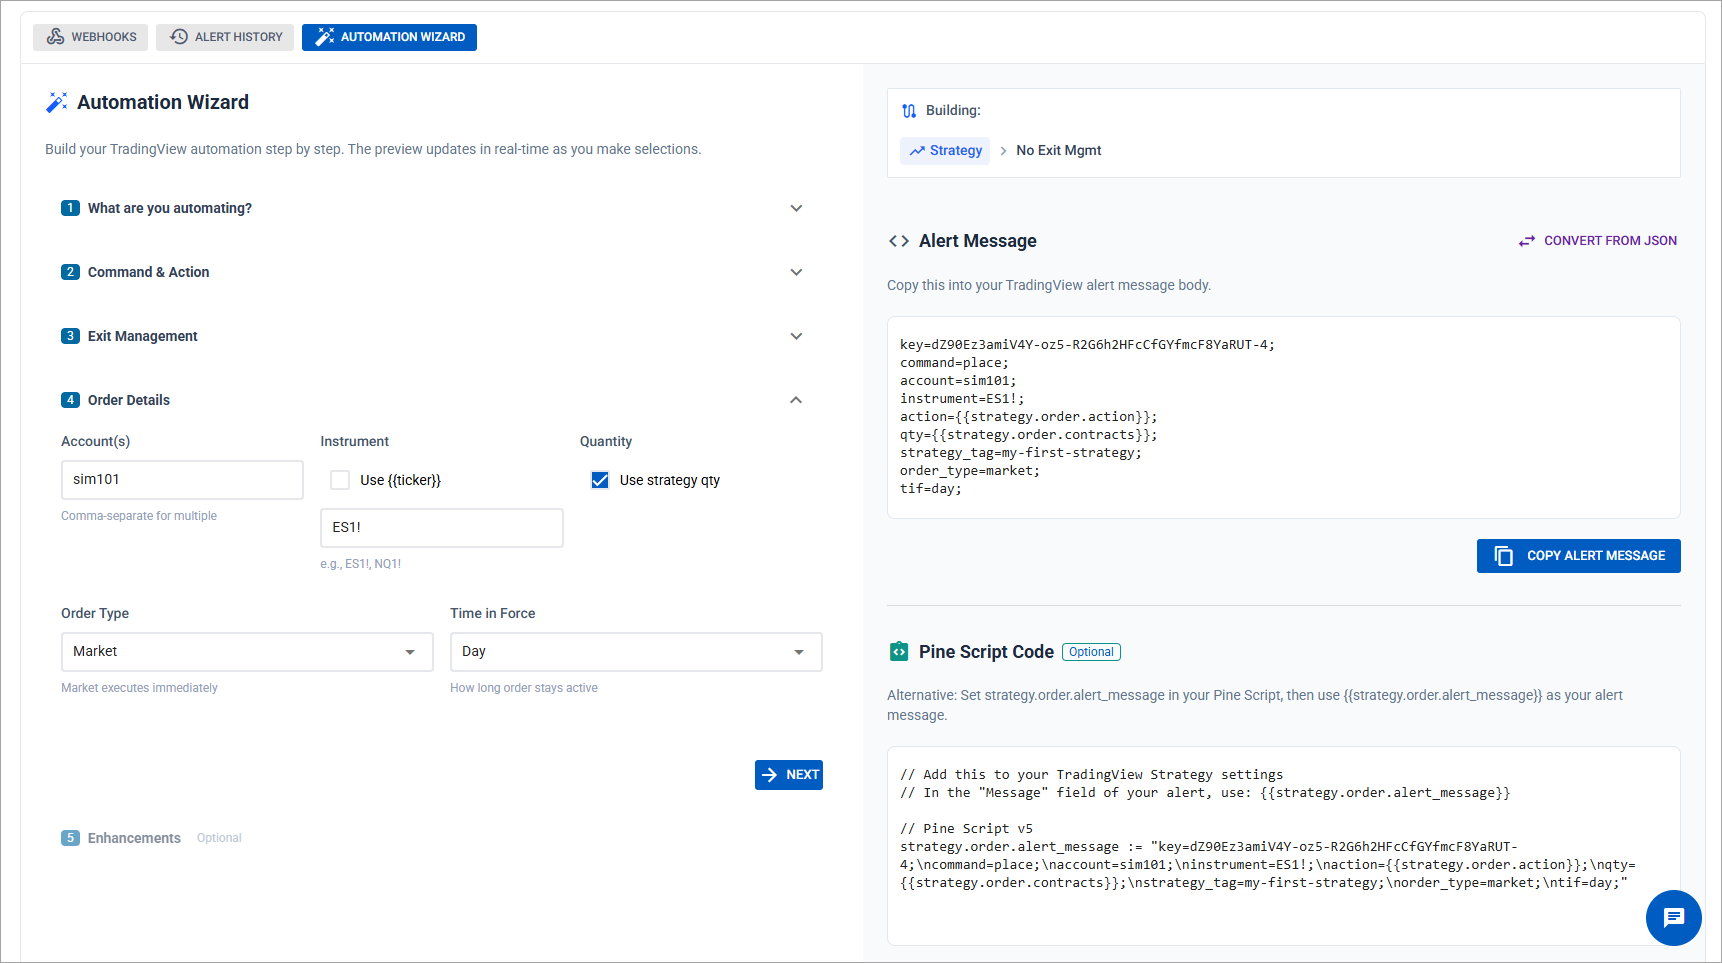Click the webhooks icon on the Webhooks tab
Screen dimensions: 1722x963
pyautogui.click(x=55, y=36)
